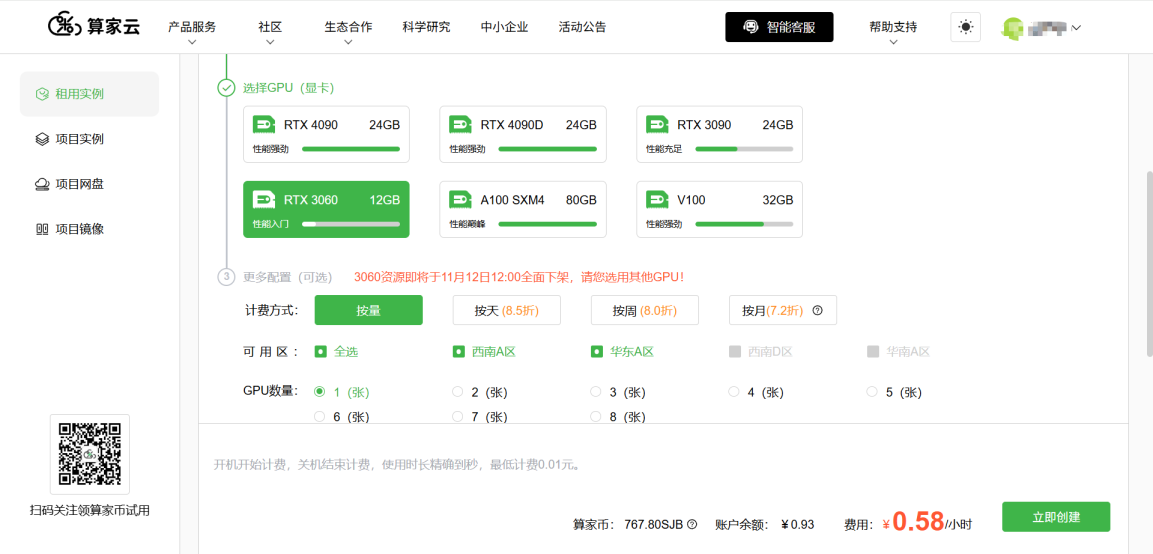
Task: Click the RTX 3090 GPU card icon
Action: [657, 124]
